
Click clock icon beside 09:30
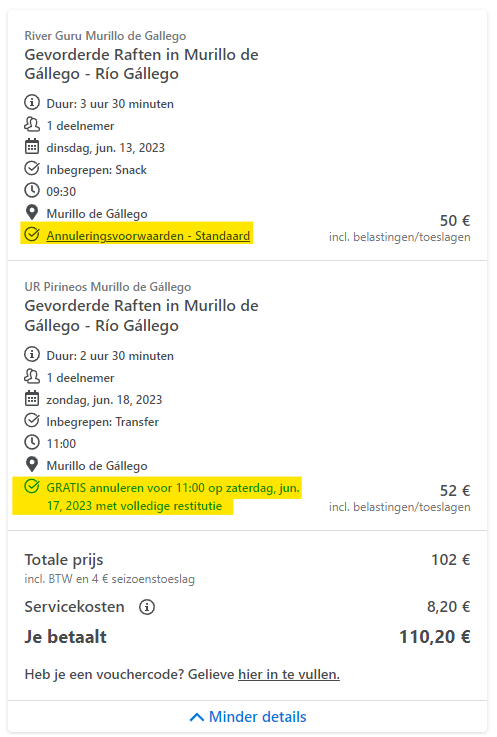click(32, 190)
